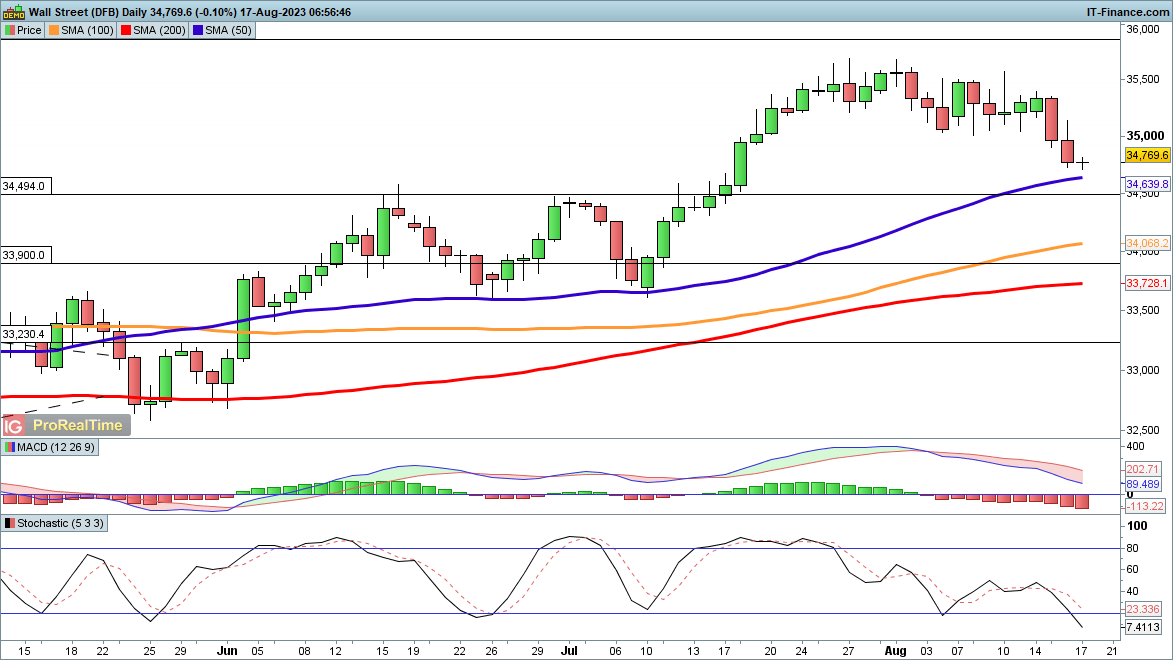Viewport: 1173px width, 660px height.
Task: Click the red SMA (200) color swatch
Action: pyautogui.click(x=126, y=30)
